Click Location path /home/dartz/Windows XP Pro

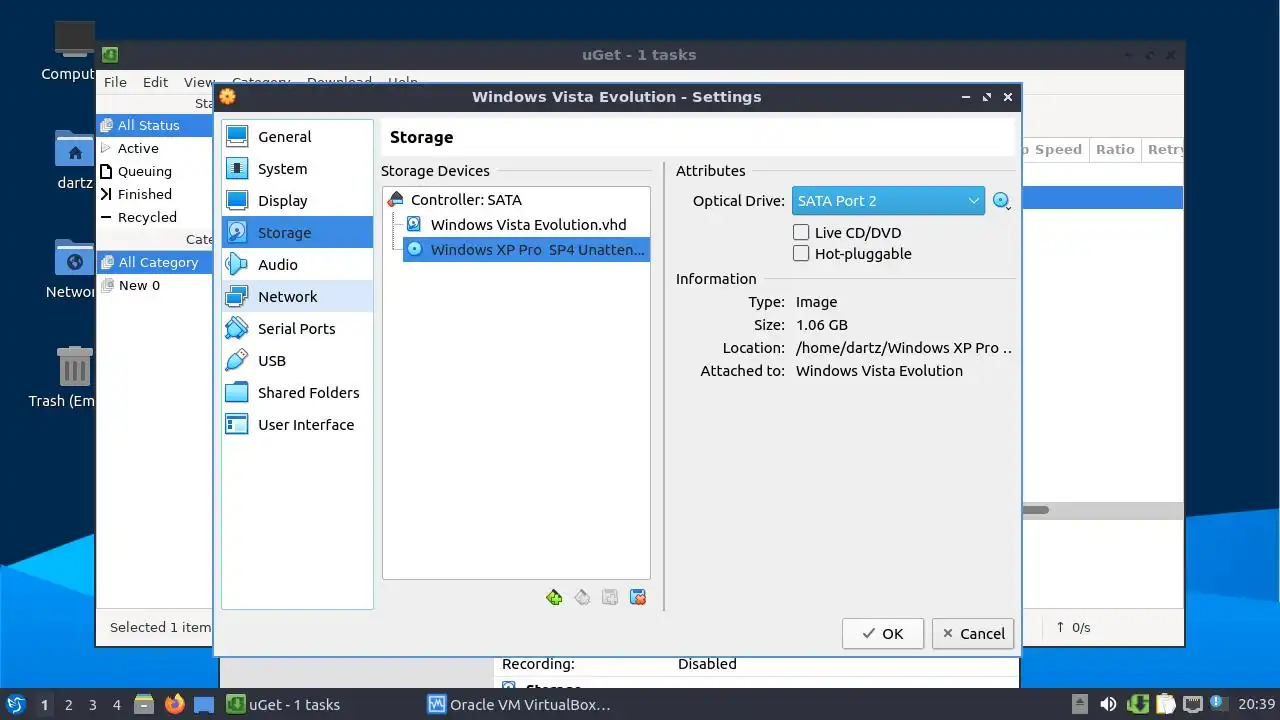click(904, 348)
